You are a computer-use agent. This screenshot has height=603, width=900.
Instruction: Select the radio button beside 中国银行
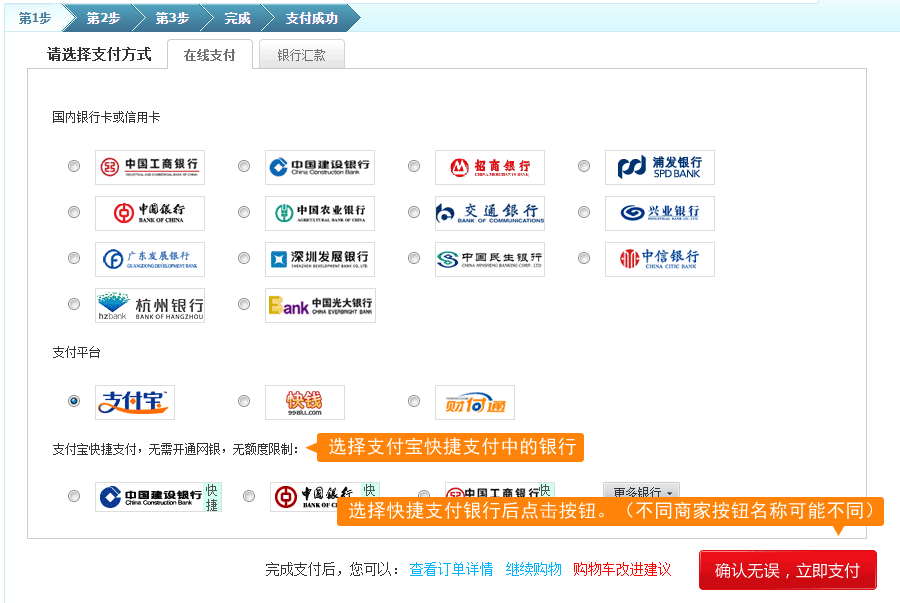[73, 213]
